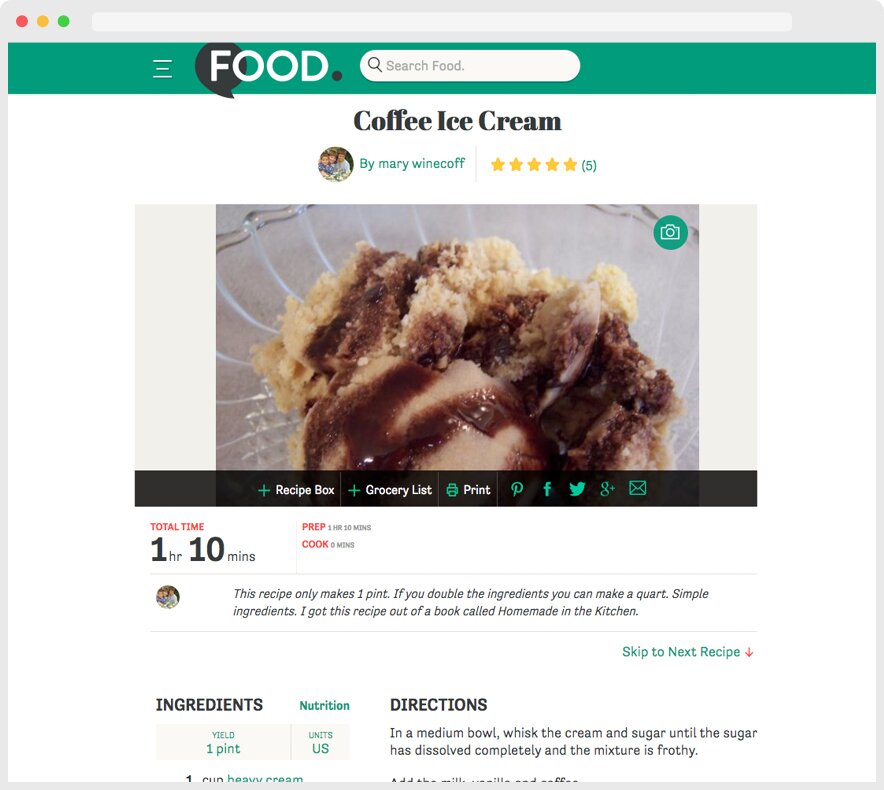
Task: Click the camera photo upload icon
Action: click(670, 232)
